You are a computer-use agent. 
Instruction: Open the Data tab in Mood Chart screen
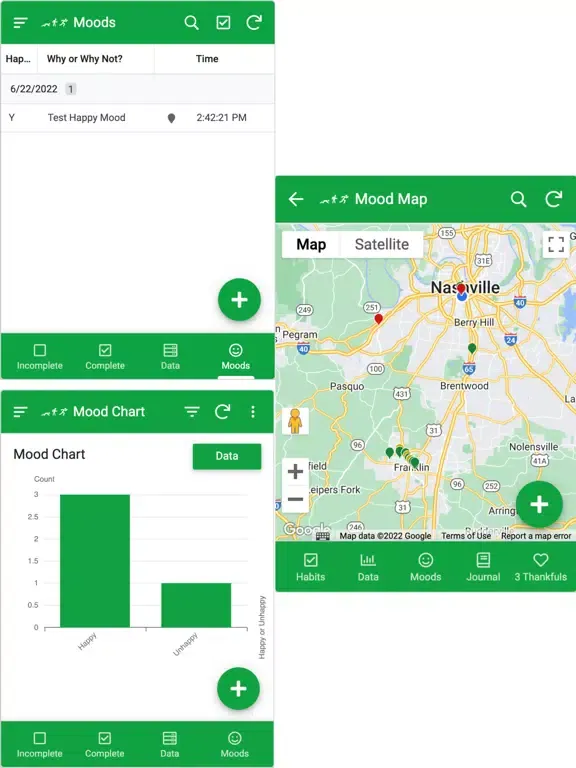point(169,744)
